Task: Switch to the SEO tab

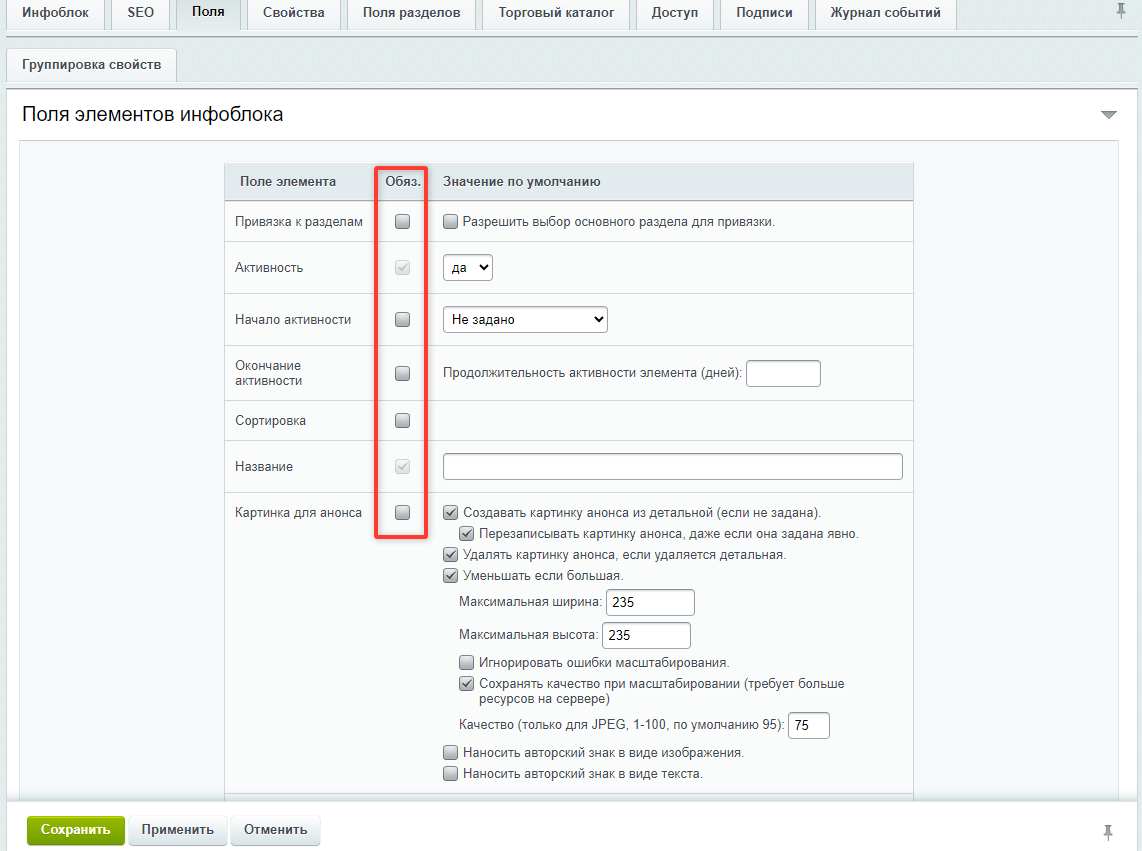Action: click(x=141, y=12)
